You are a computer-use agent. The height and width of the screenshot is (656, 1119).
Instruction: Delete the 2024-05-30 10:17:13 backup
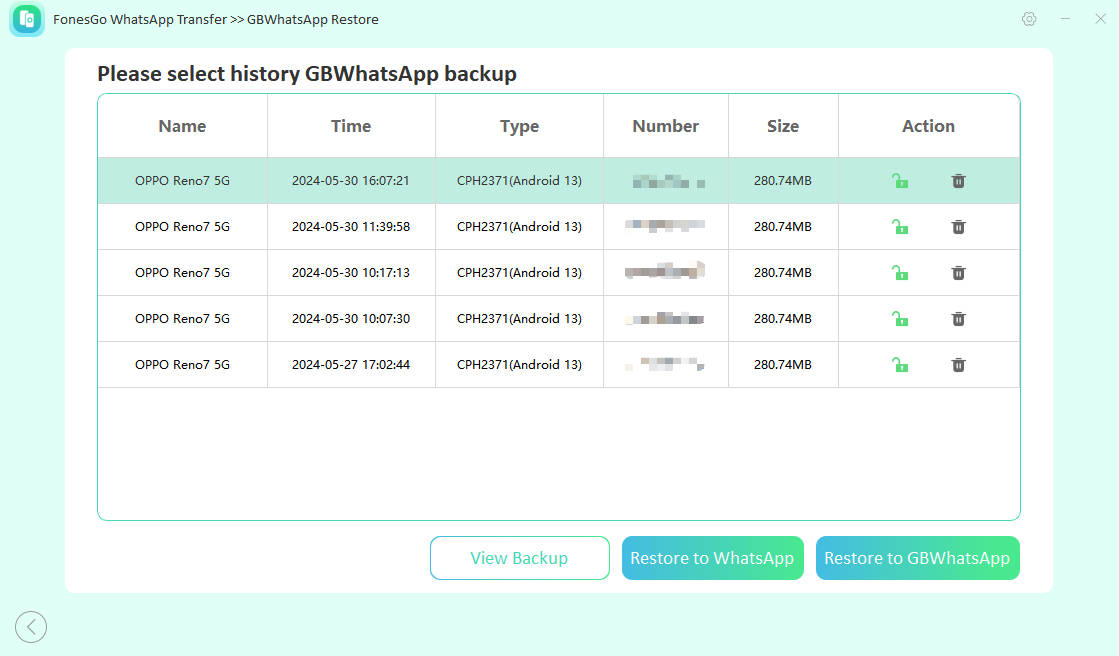958,273
